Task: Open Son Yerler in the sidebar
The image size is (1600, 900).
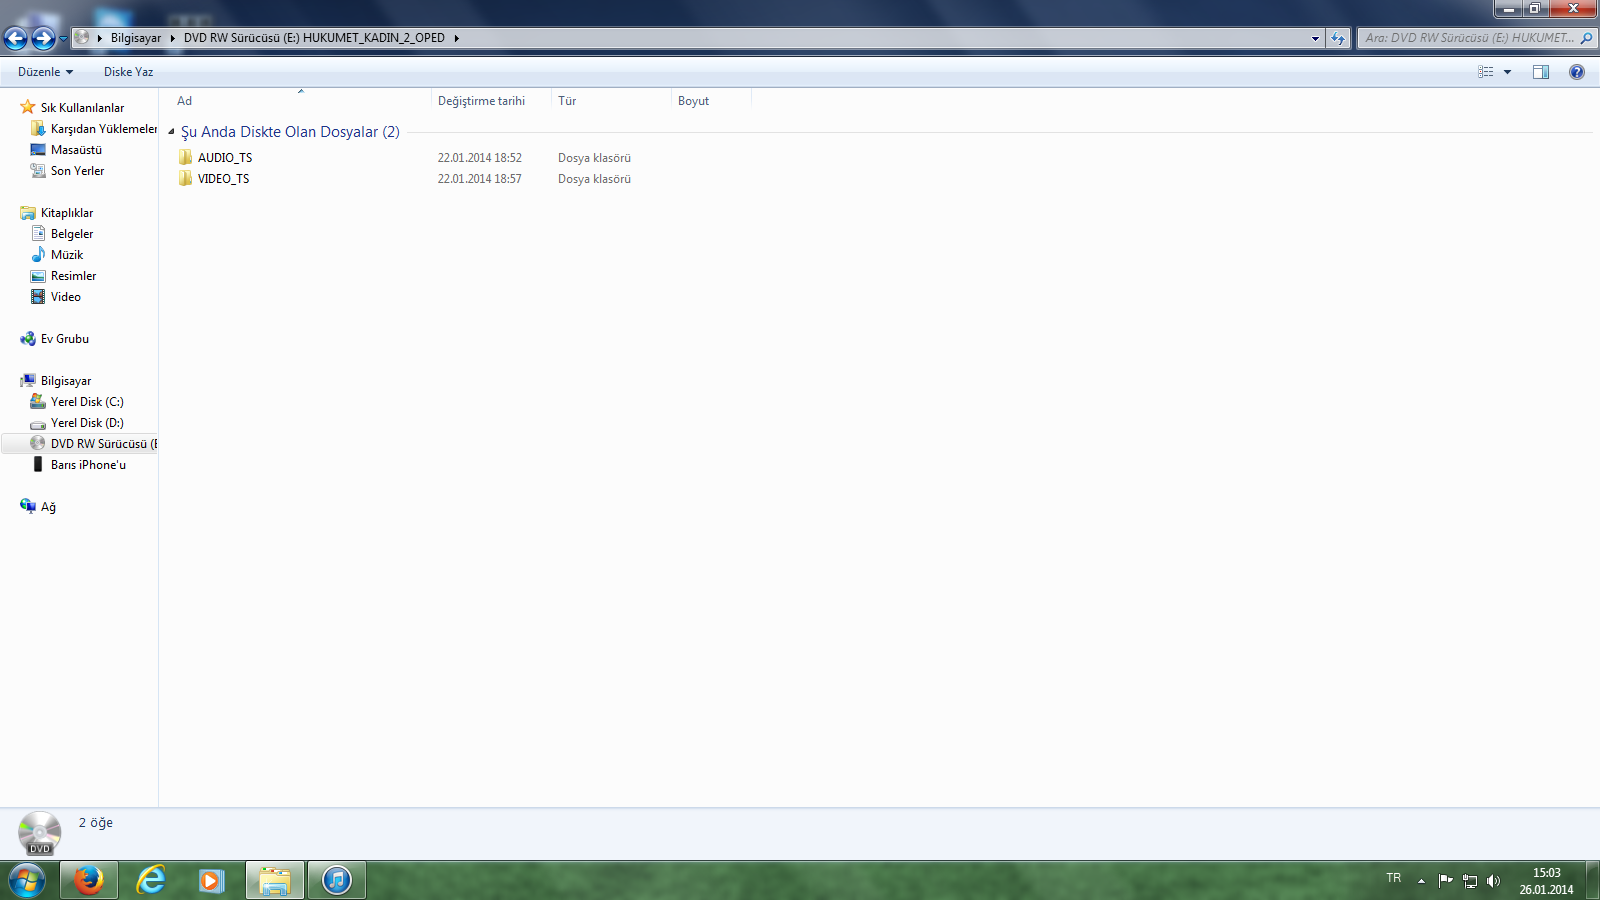Action: 78,171
